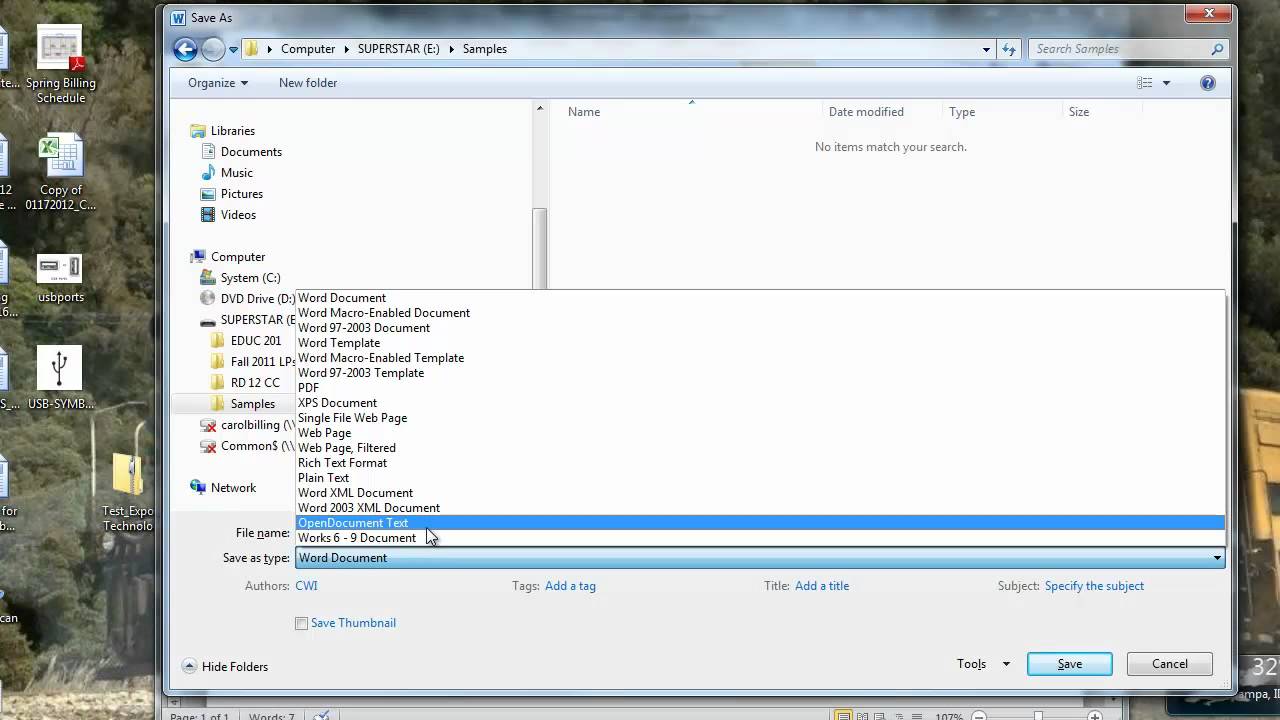
Task: Click Specify the subject link
Action: (x=1094, y=586)
